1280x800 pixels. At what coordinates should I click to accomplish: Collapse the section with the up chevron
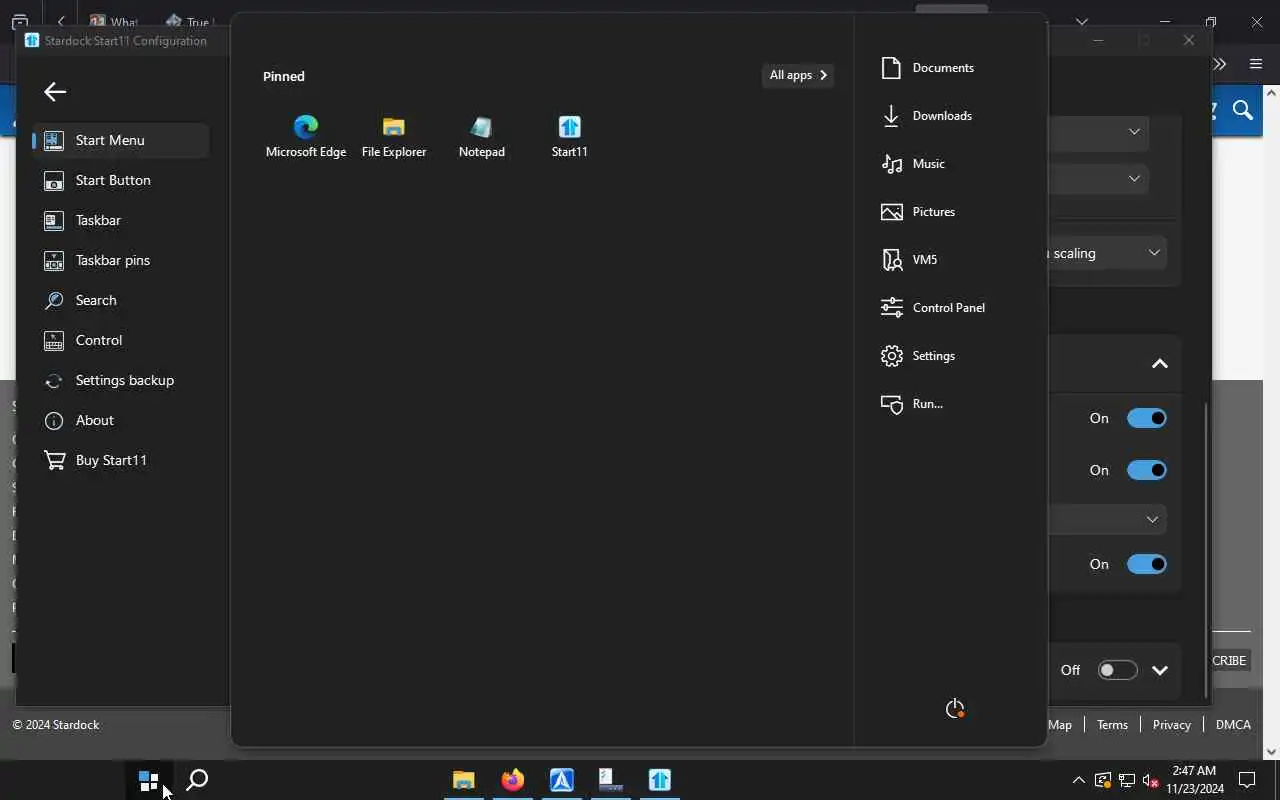[1160, 364]
